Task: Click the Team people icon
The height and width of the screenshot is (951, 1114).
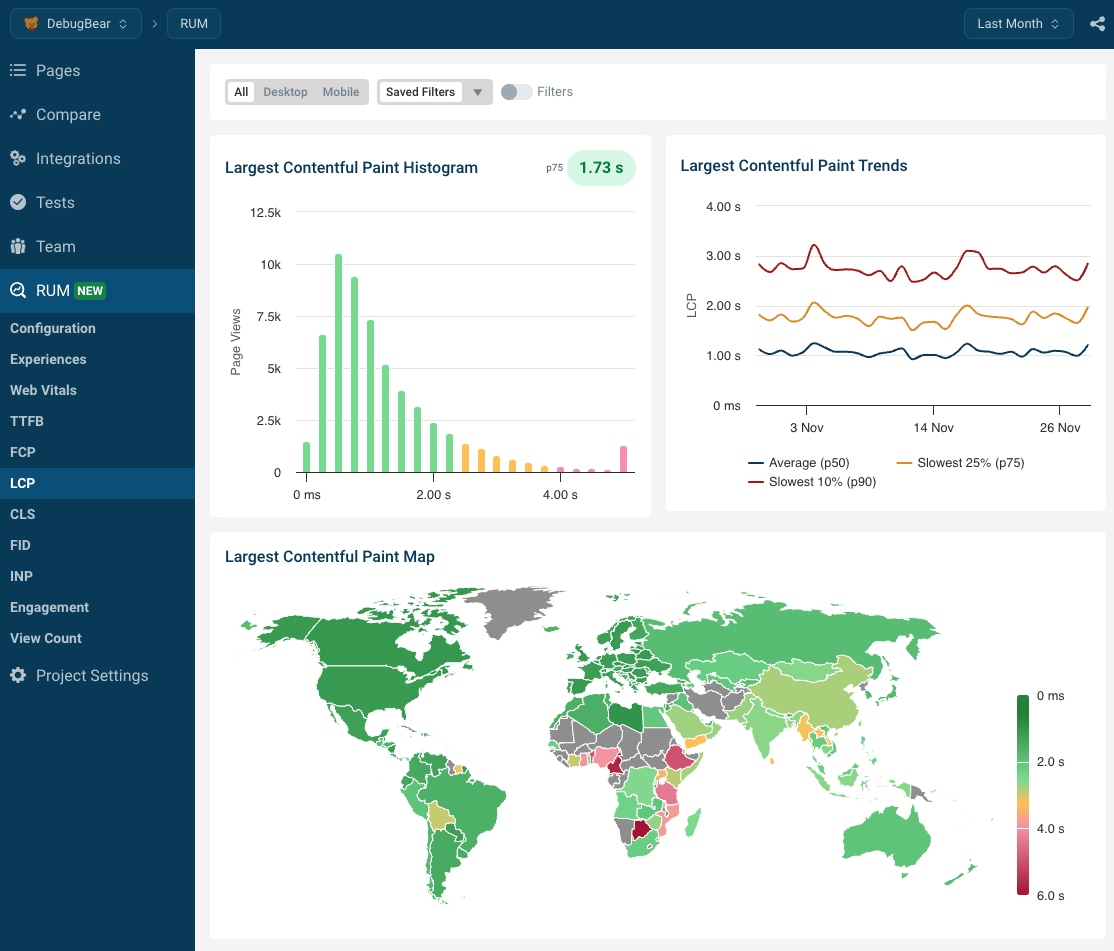Action: click(18, 246)
